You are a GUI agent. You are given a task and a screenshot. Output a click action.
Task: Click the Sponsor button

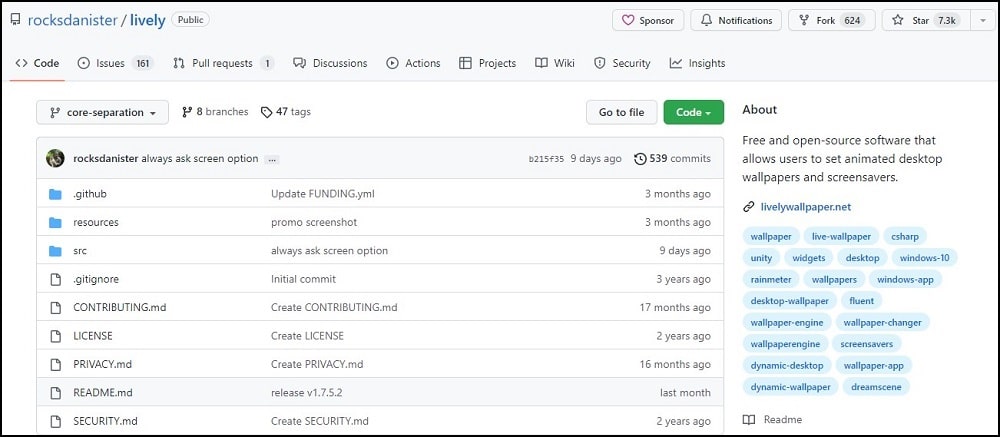(648, 20)
